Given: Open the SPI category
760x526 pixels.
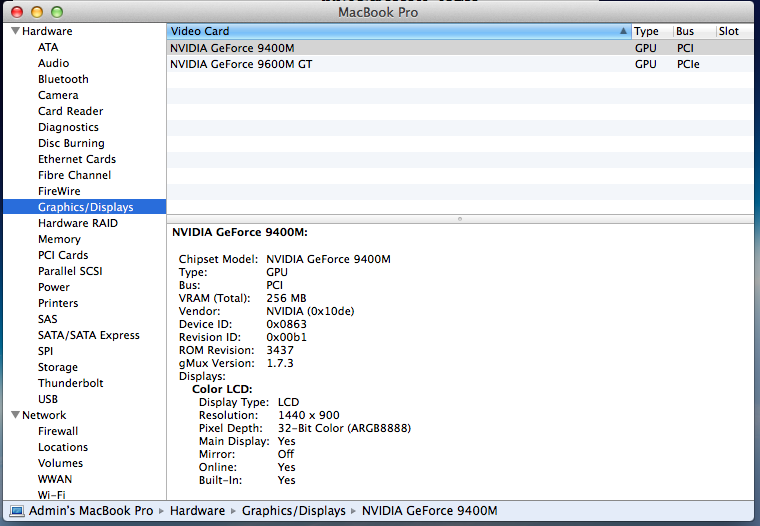Looking at the screenshot, I should coord(46,351).
